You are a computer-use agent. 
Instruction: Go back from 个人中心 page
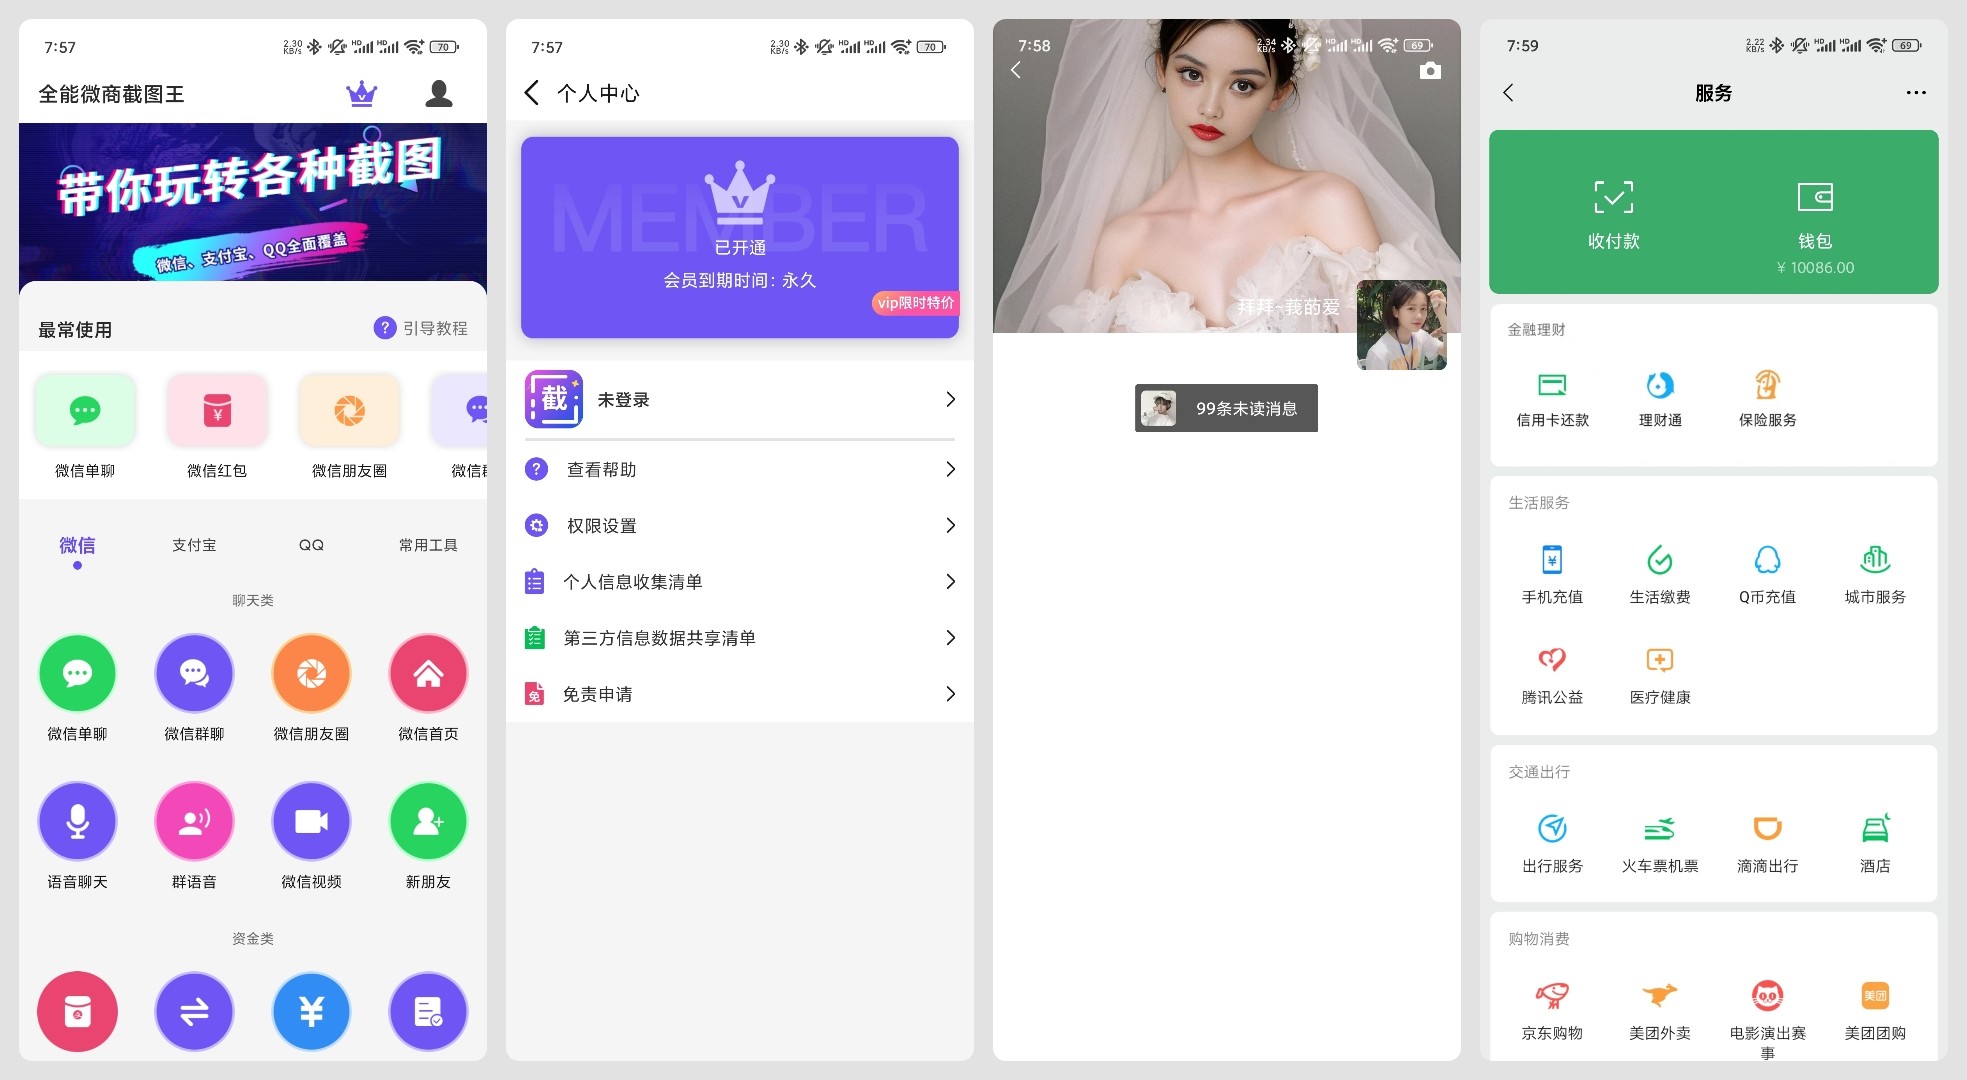(x=532, y=93)
